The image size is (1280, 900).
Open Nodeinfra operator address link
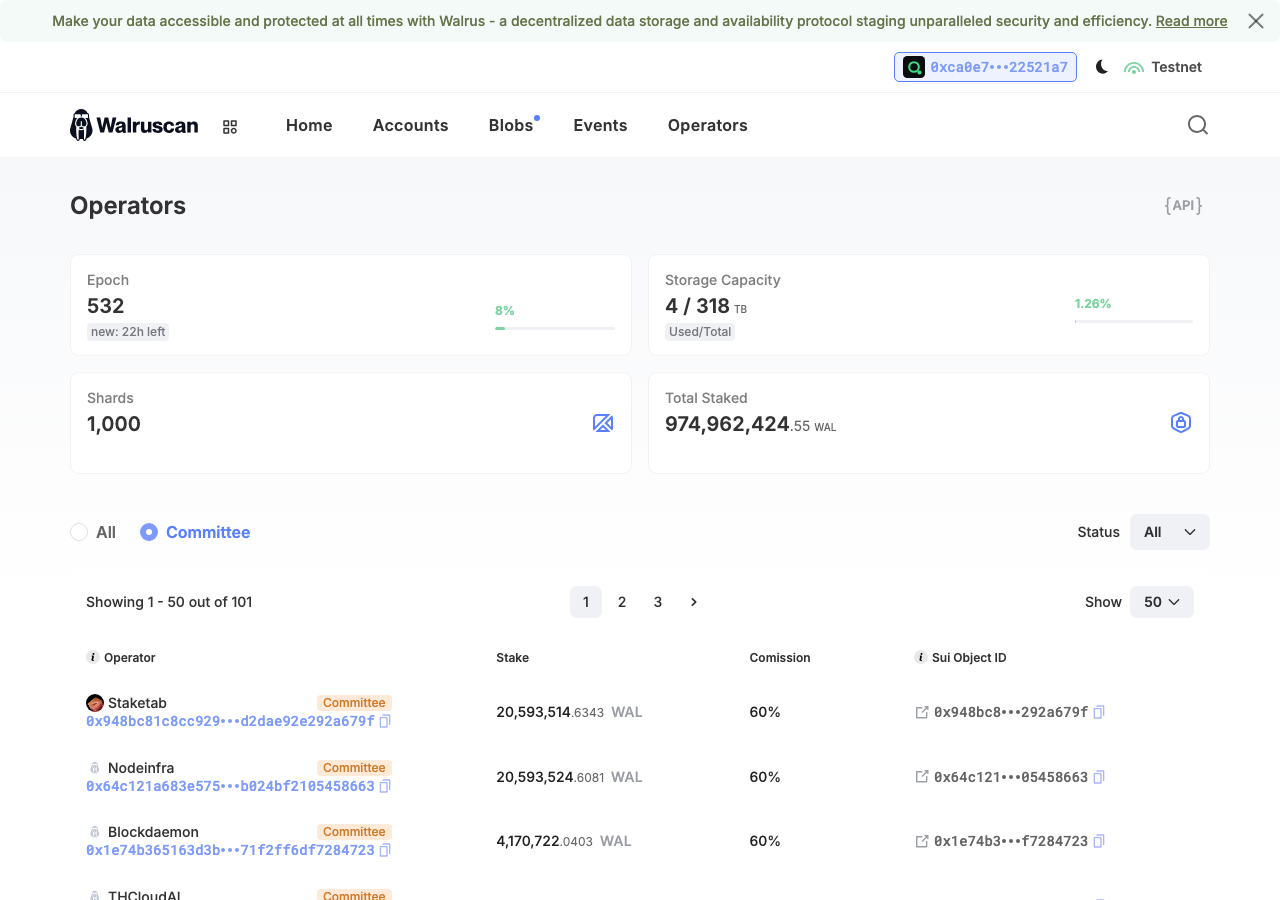230,786
